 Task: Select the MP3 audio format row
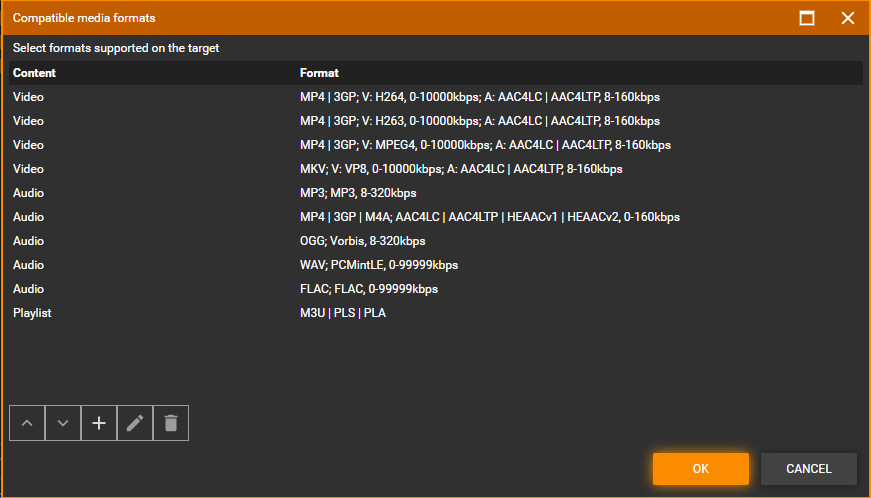tap(358, 193)
